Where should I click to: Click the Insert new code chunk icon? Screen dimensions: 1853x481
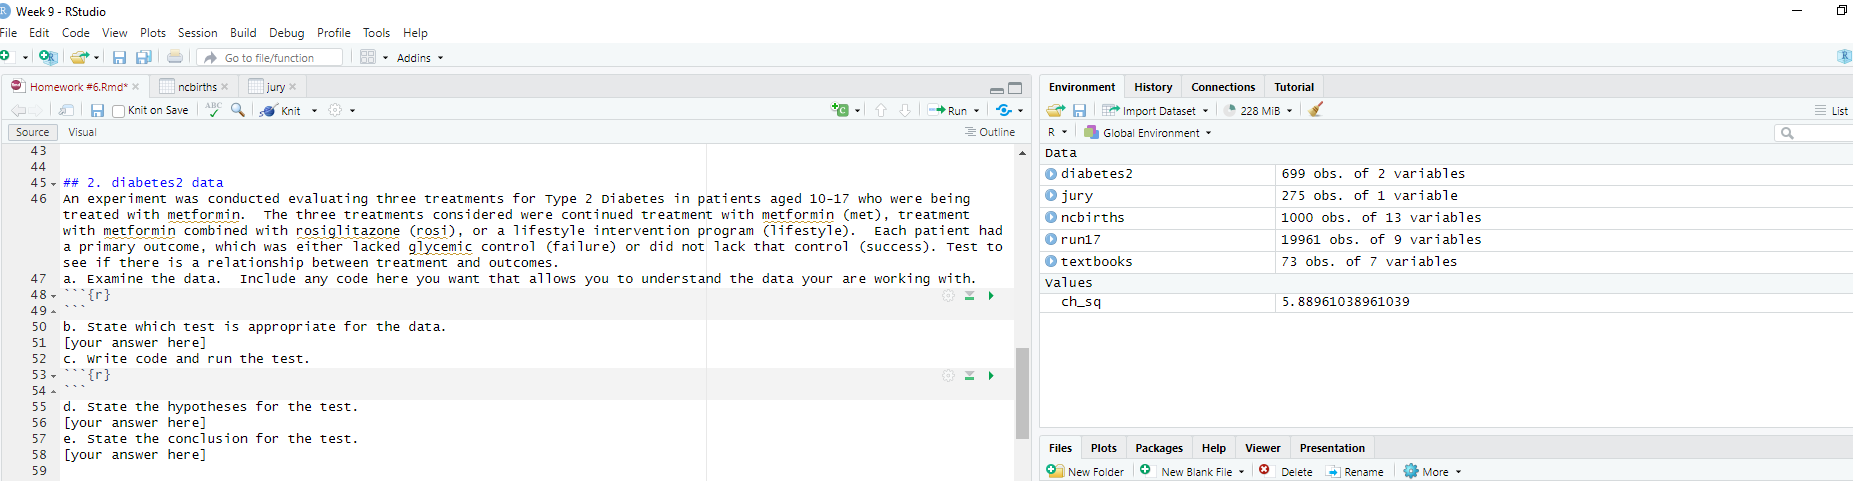[x=840, y=110]
